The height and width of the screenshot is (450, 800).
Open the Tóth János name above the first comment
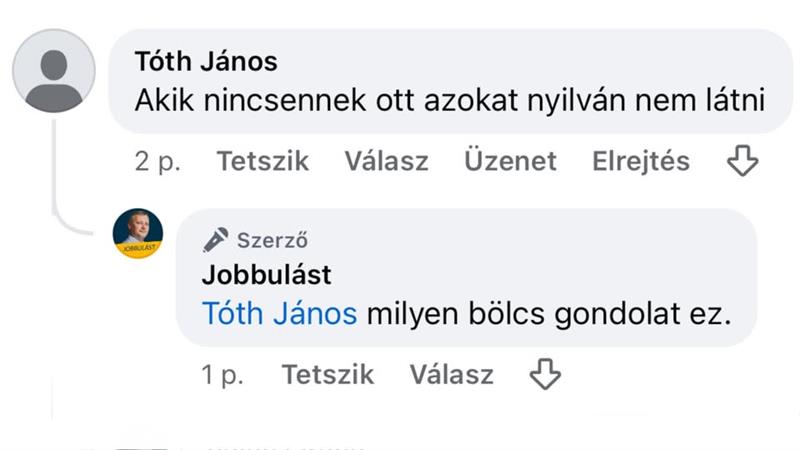click(206, 61)
